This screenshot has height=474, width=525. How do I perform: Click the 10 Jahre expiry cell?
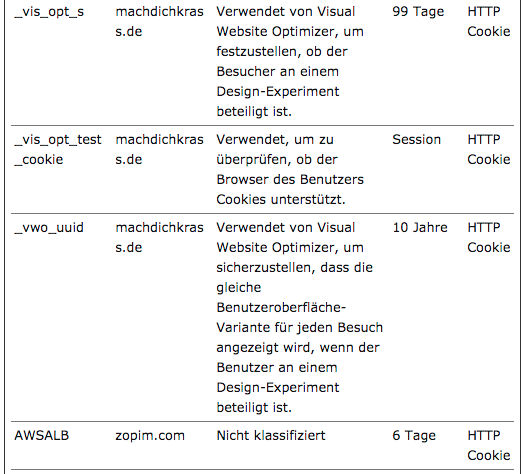coord(420,228)
